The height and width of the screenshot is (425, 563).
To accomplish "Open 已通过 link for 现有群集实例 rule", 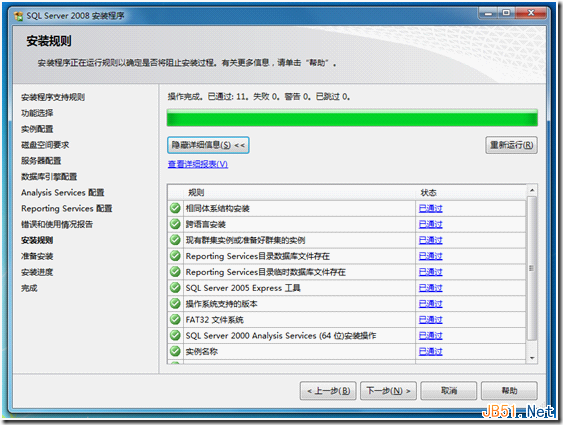I will tap(431, 240).
